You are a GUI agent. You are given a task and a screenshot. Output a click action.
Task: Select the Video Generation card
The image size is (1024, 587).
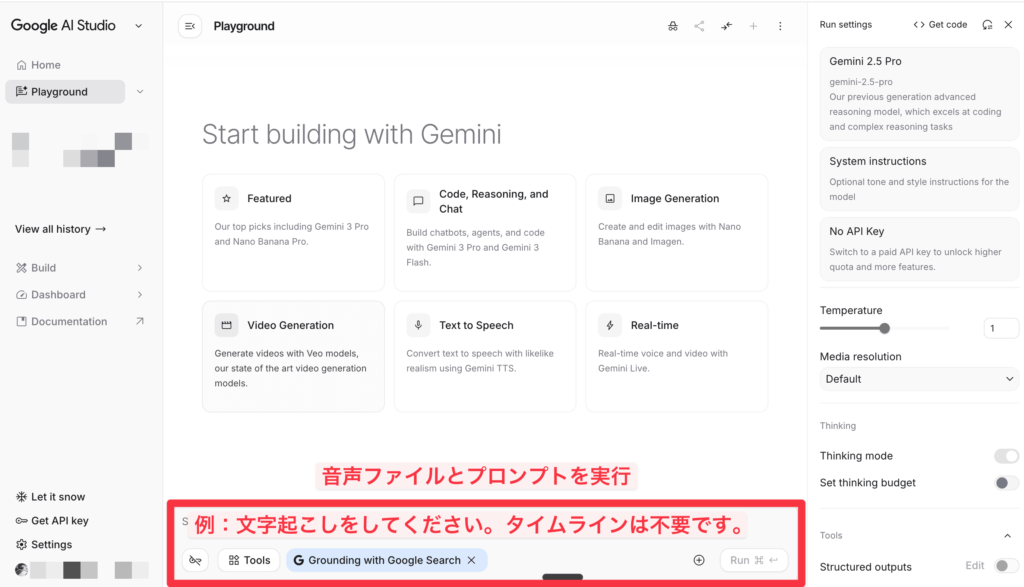point(293,356)
